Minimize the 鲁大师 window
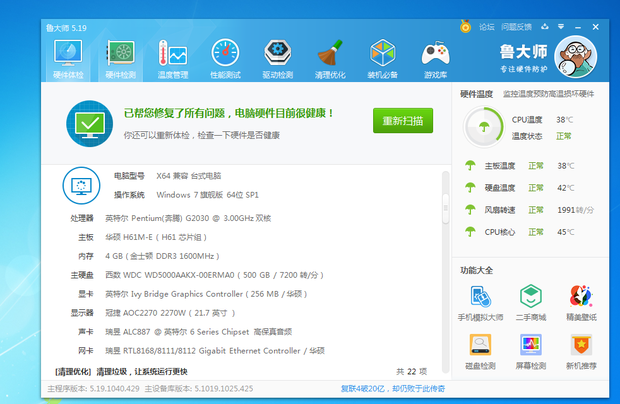Viewport: 620px width, 404px height. click(x=578, y=27)
